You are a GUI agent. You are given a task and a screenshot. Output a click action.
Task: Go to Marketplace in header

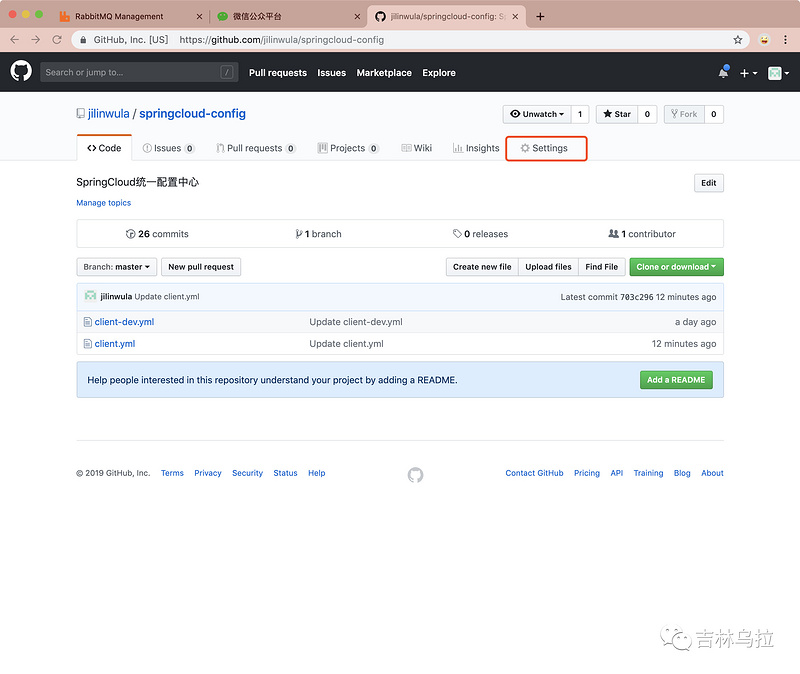click(x=384, y=73)
